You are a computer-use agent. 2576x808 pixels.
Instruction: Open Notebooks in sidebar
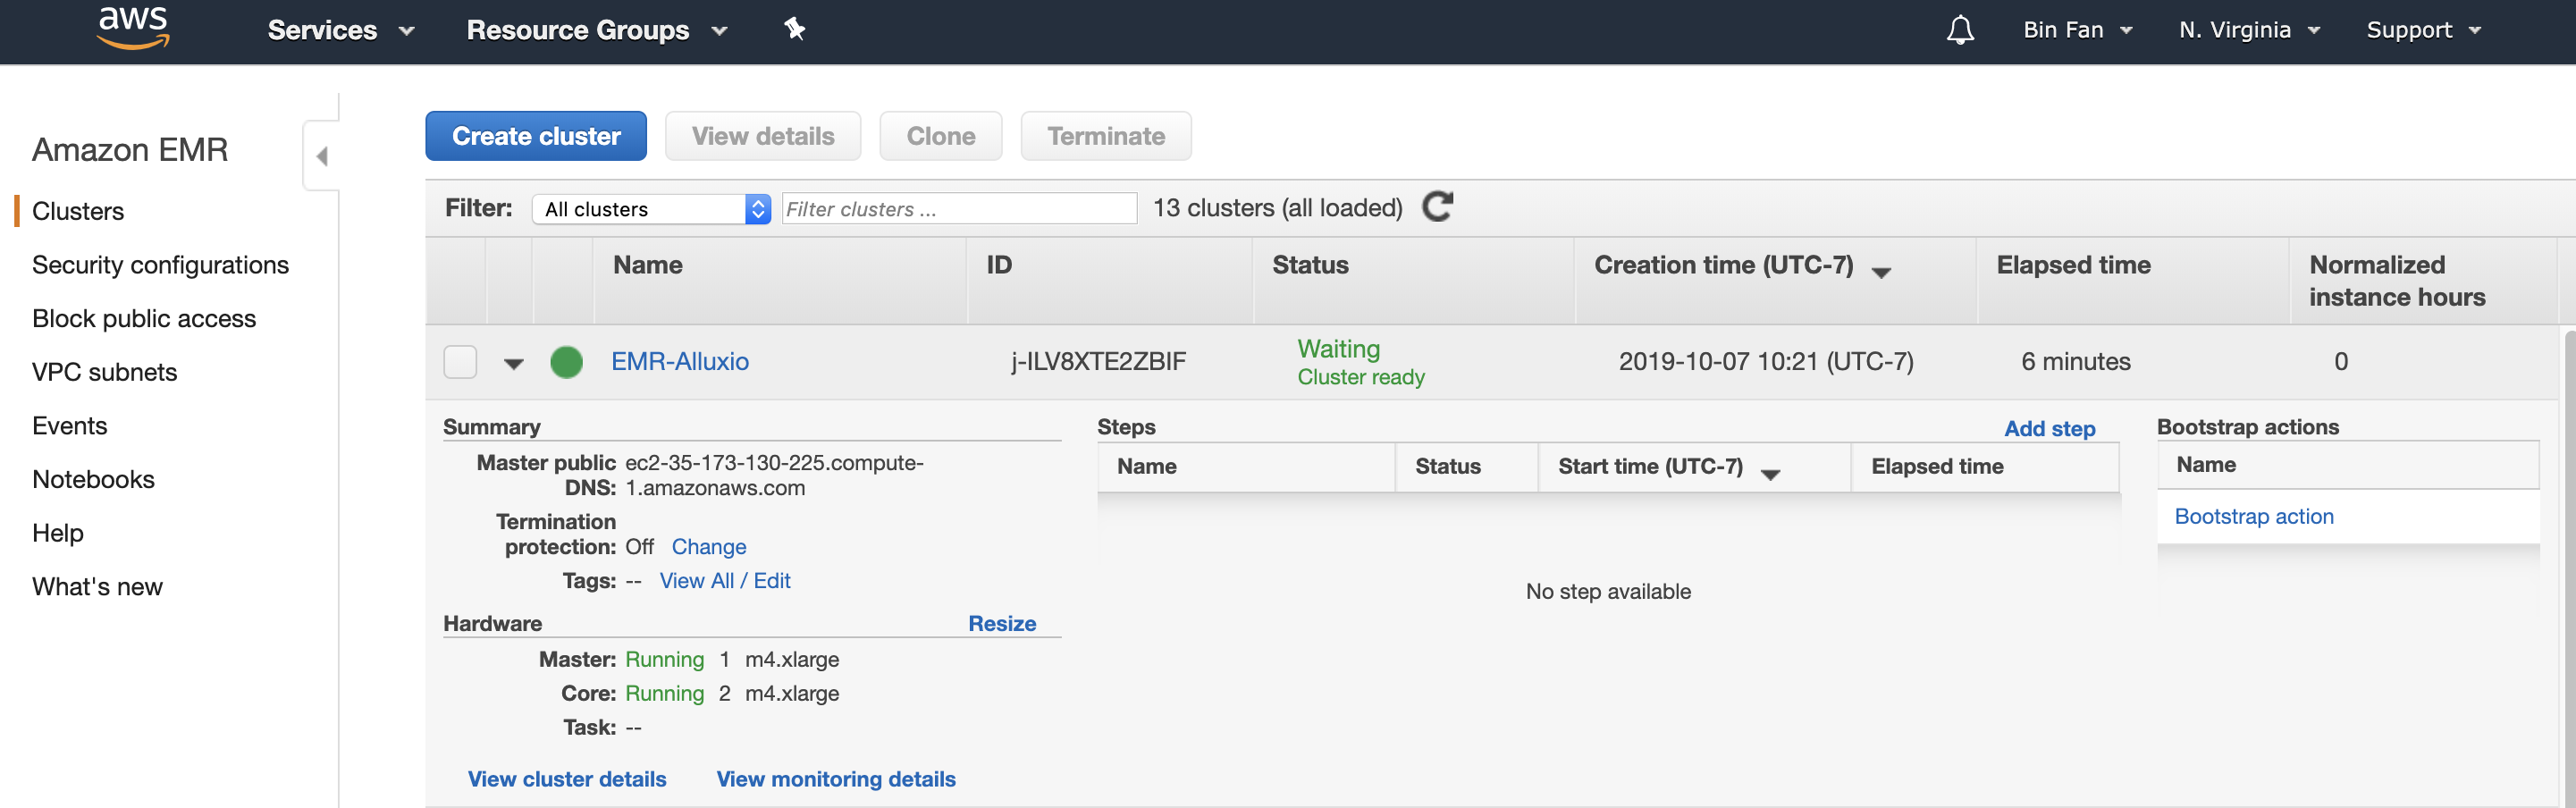(93, 479)
